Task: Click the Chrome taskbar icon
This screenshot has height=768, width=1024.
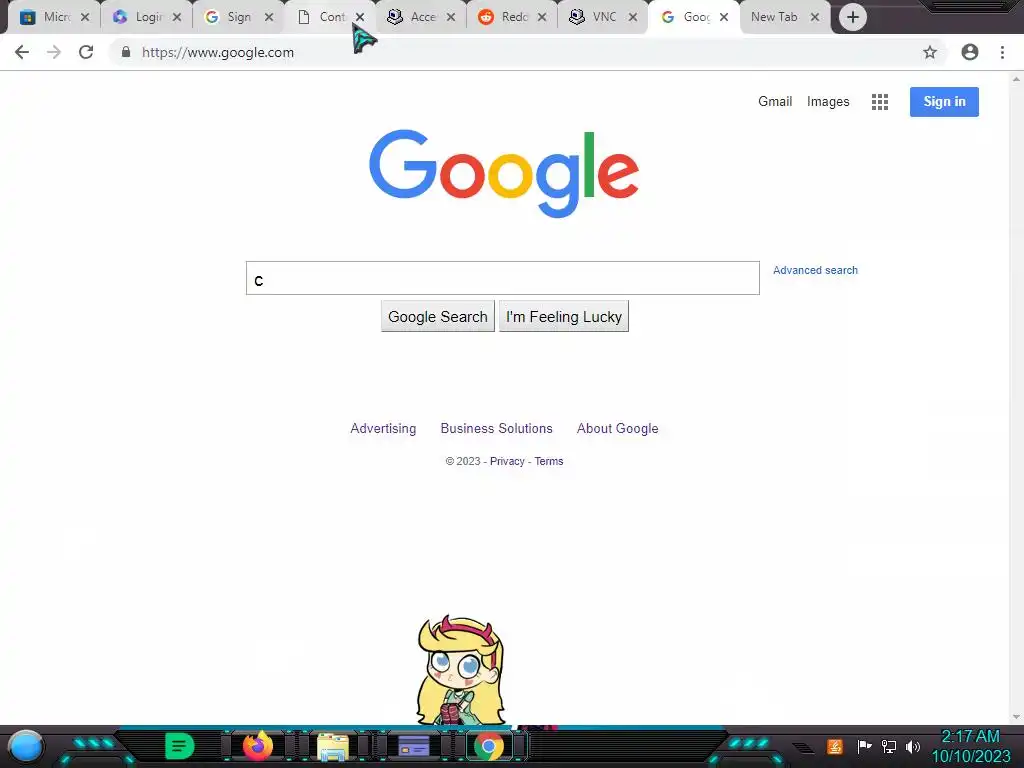Action: 489,746
